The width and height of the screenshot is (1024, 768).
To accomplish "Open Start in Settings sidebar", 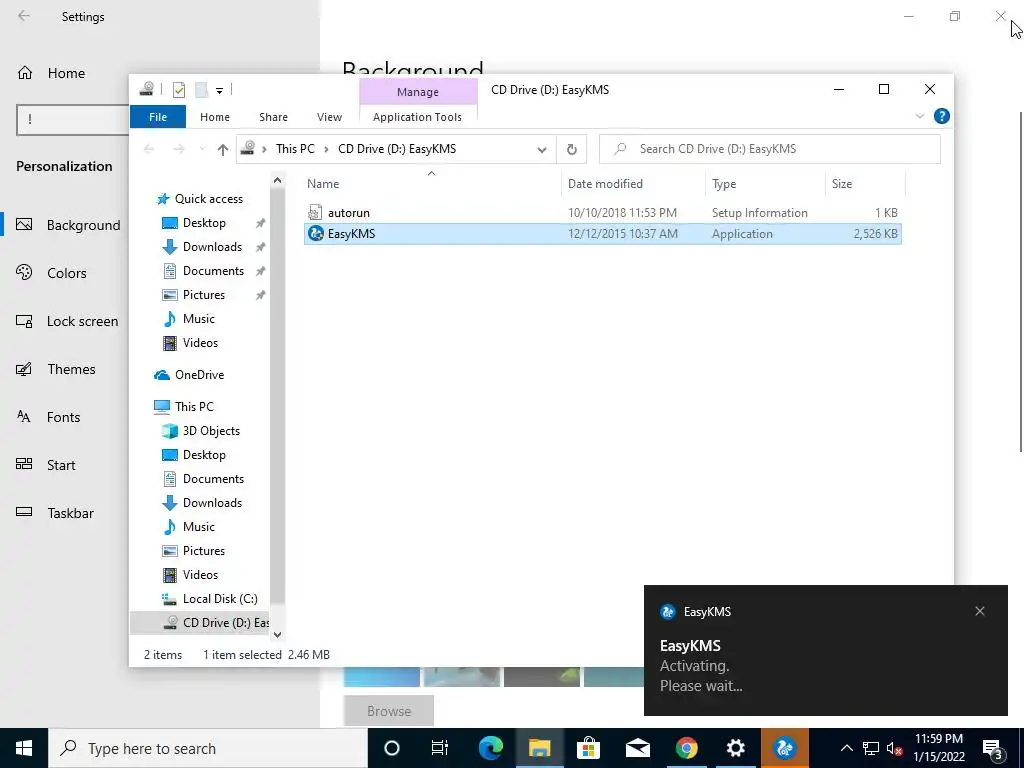I will click(x=61, y=465).
